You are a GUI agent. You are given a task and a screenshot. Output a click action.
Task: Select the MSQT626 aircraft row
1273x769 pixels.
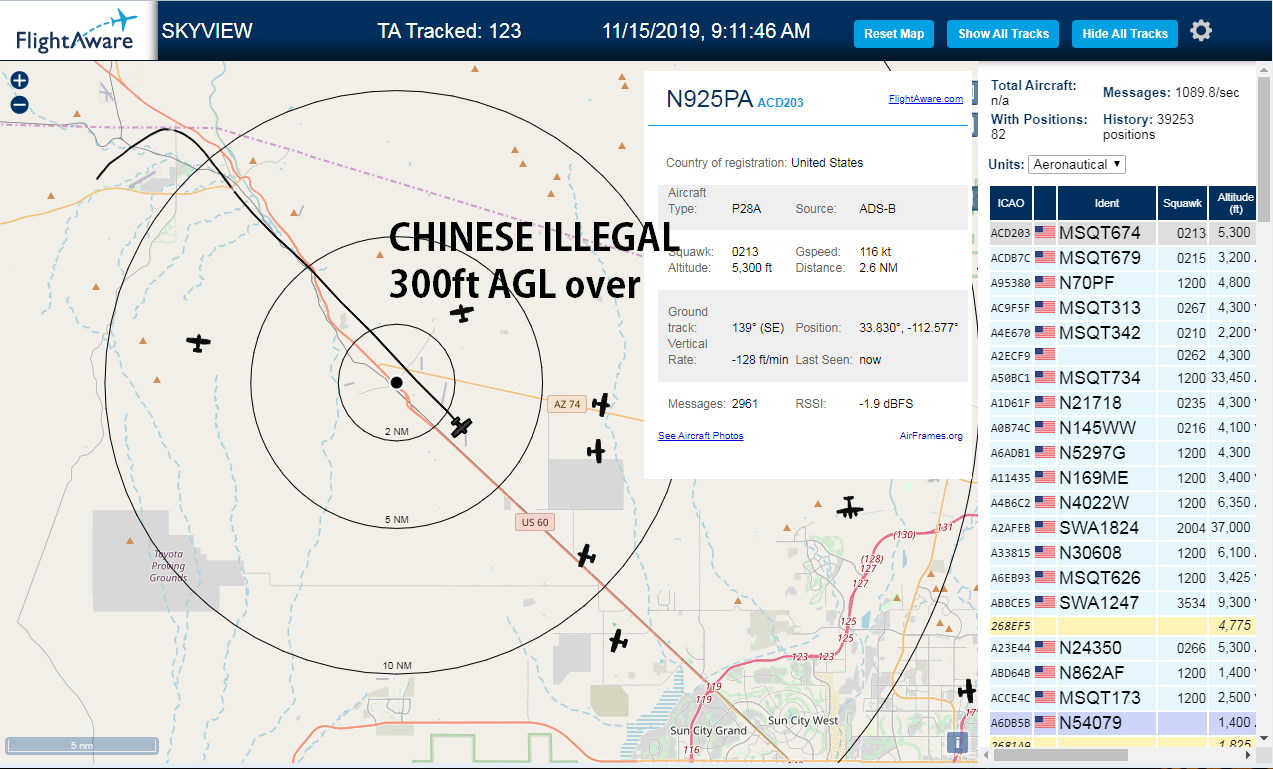point(1123,577)
